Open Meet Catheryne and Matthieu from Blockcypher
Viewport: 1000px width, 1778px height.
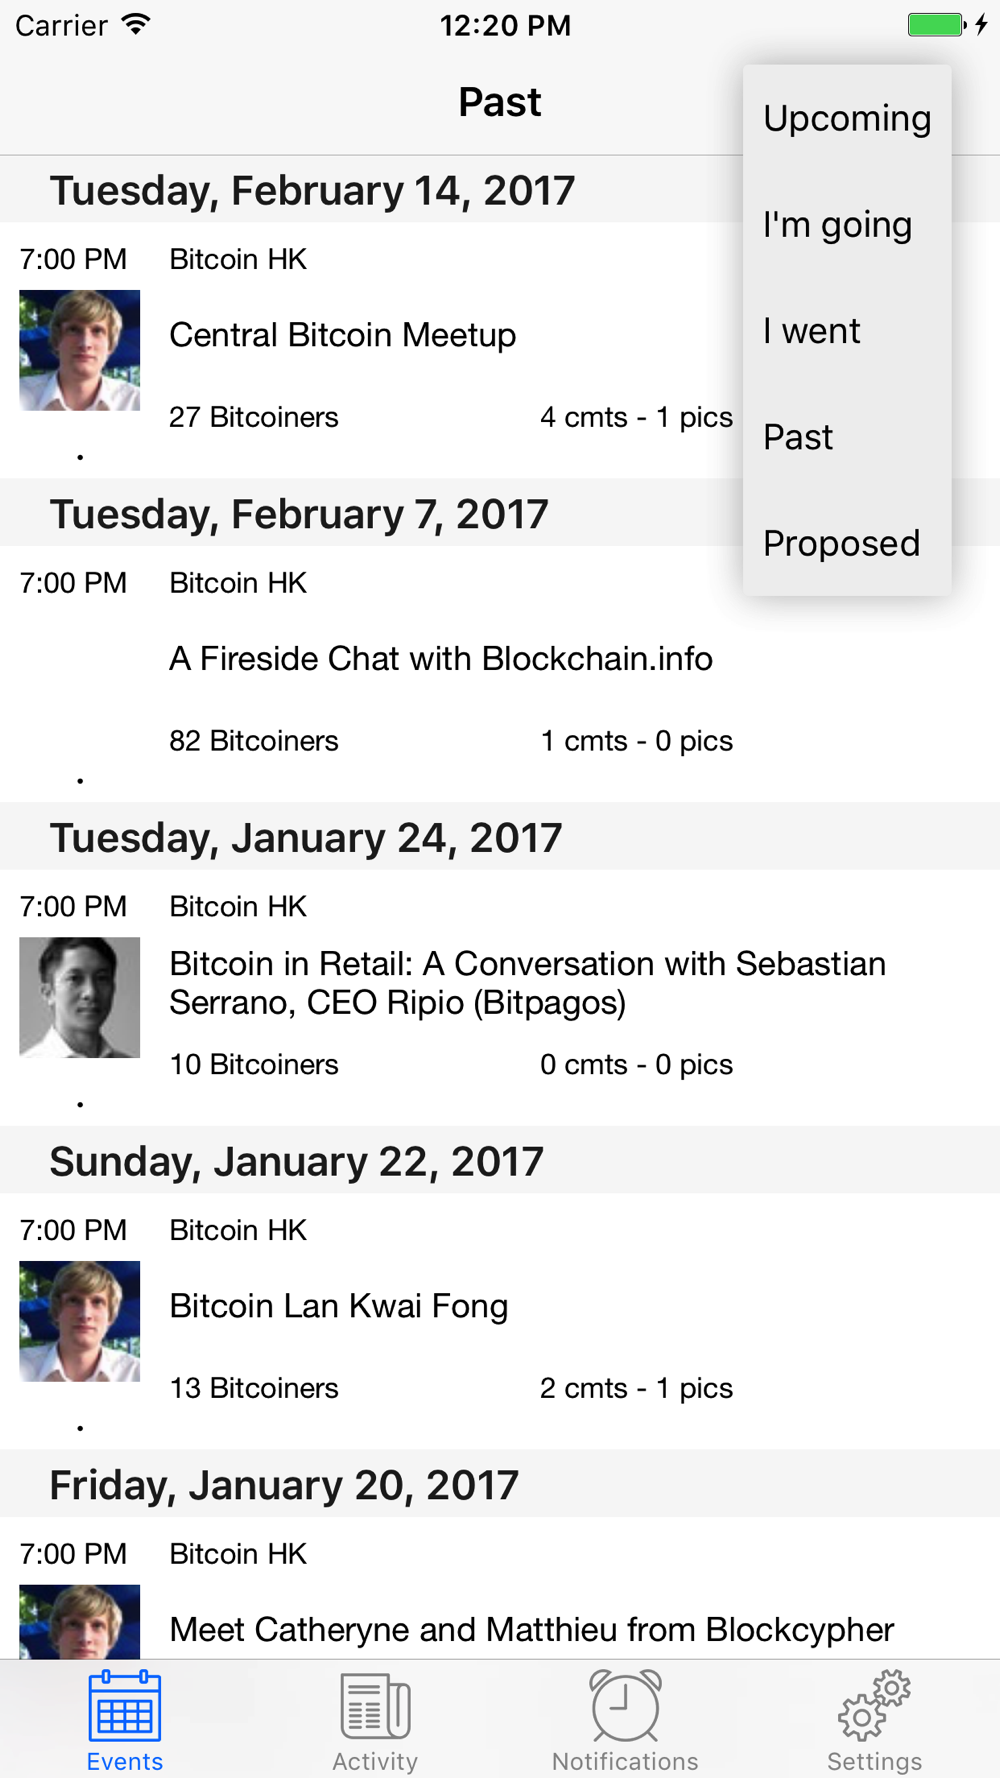pyautogui.click(x=531, y=1630)
